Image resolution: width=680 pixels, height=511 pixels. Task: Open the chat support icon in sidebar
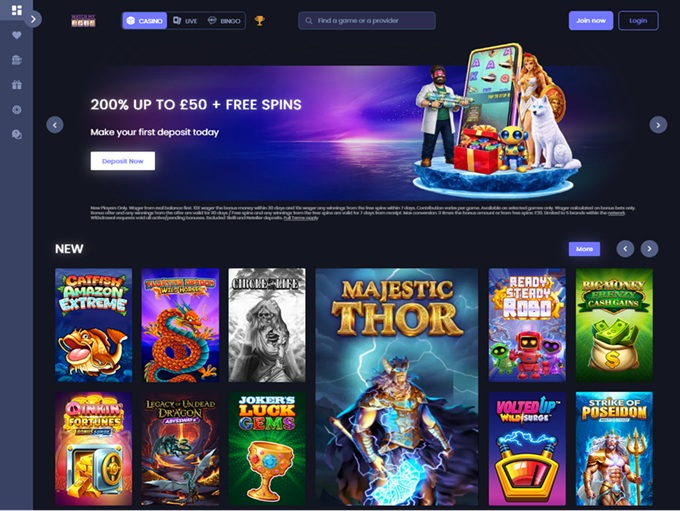point(16,134)
